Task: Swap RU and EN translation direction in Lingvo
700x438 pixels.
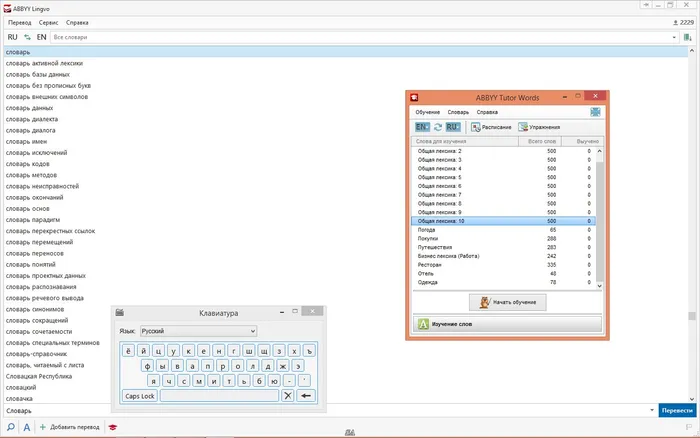Action: click(x=27, y=37)
